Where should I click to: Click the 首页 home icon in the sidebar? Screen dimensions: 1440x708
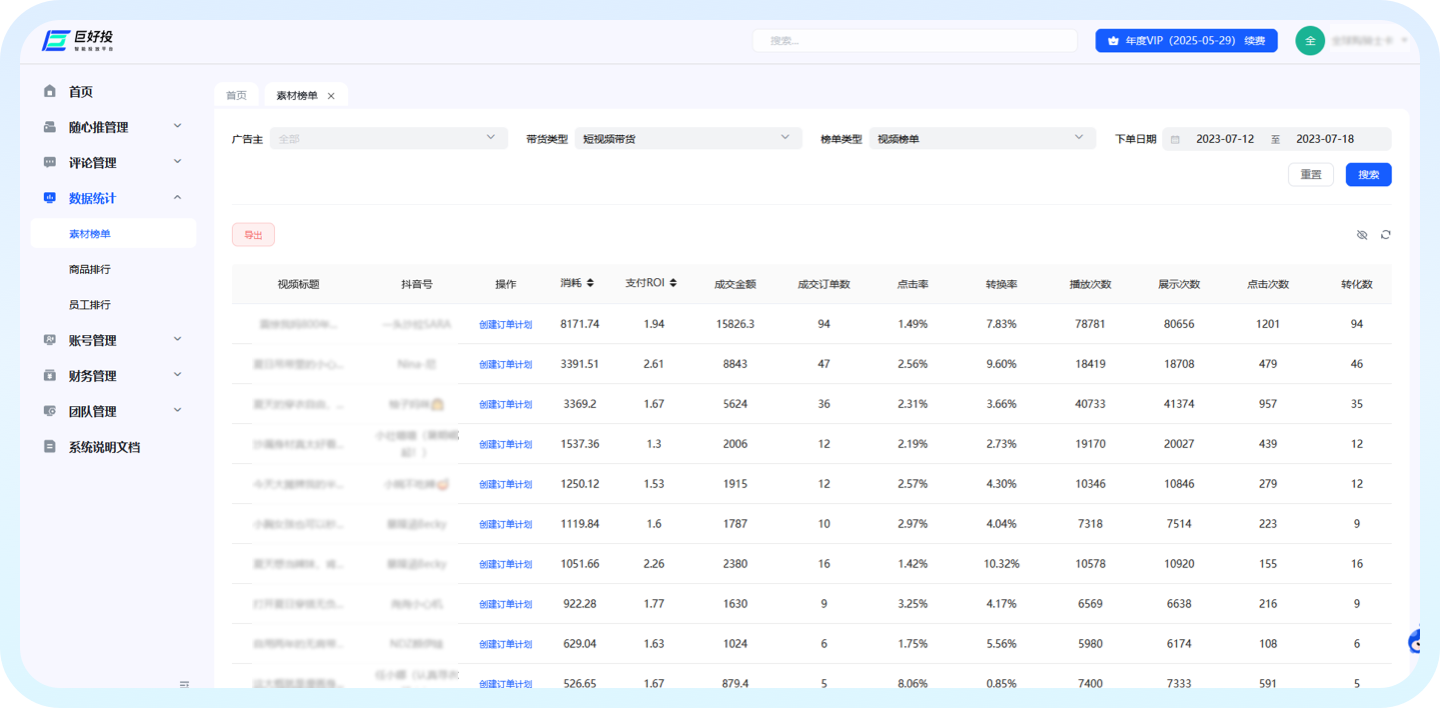click(x=50, y=92)
